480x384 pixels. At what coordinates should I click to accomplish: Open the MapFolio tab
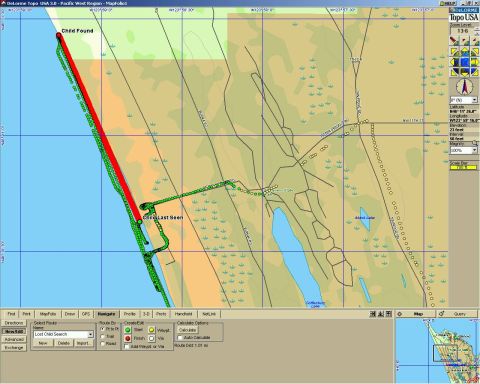click(48, 314)
